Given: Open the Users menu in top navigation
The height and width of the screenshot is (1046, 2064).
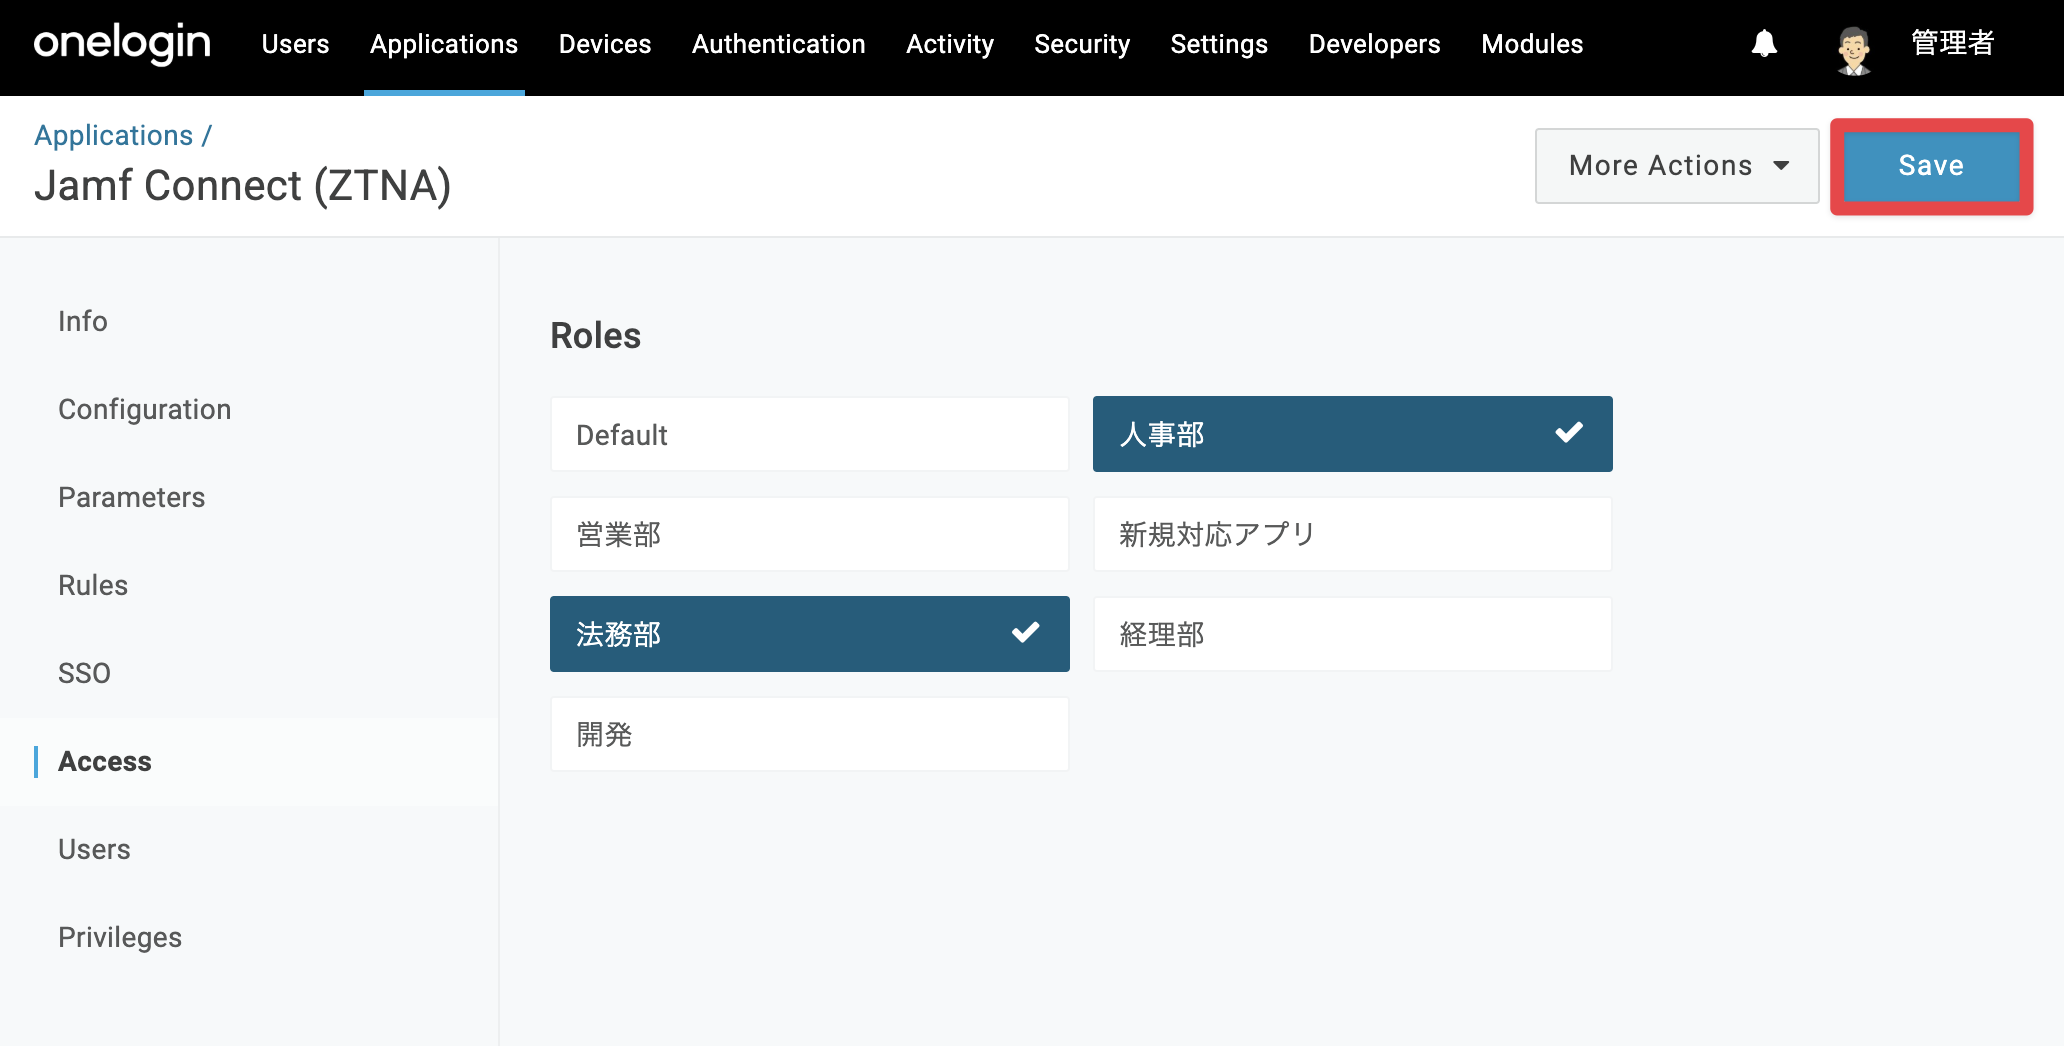Looking at the screenshot, I should pyautogui.click(x=295, y=44).
